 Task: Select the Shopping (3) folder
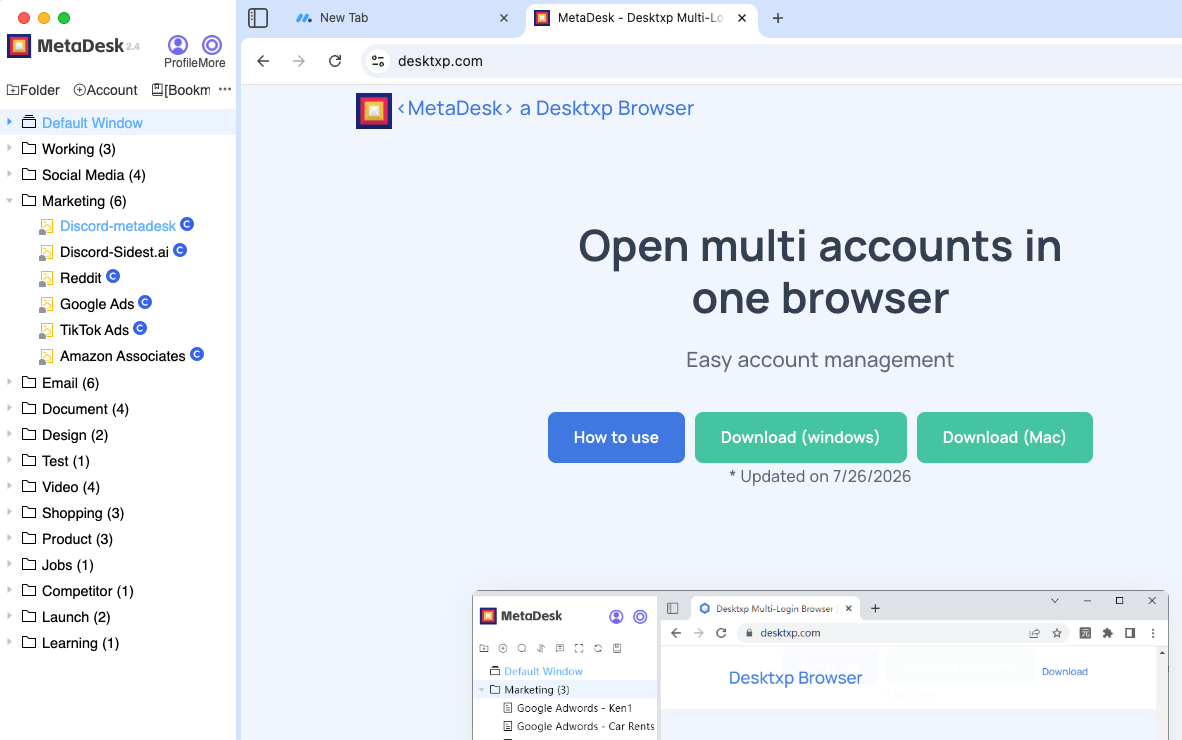83,513
